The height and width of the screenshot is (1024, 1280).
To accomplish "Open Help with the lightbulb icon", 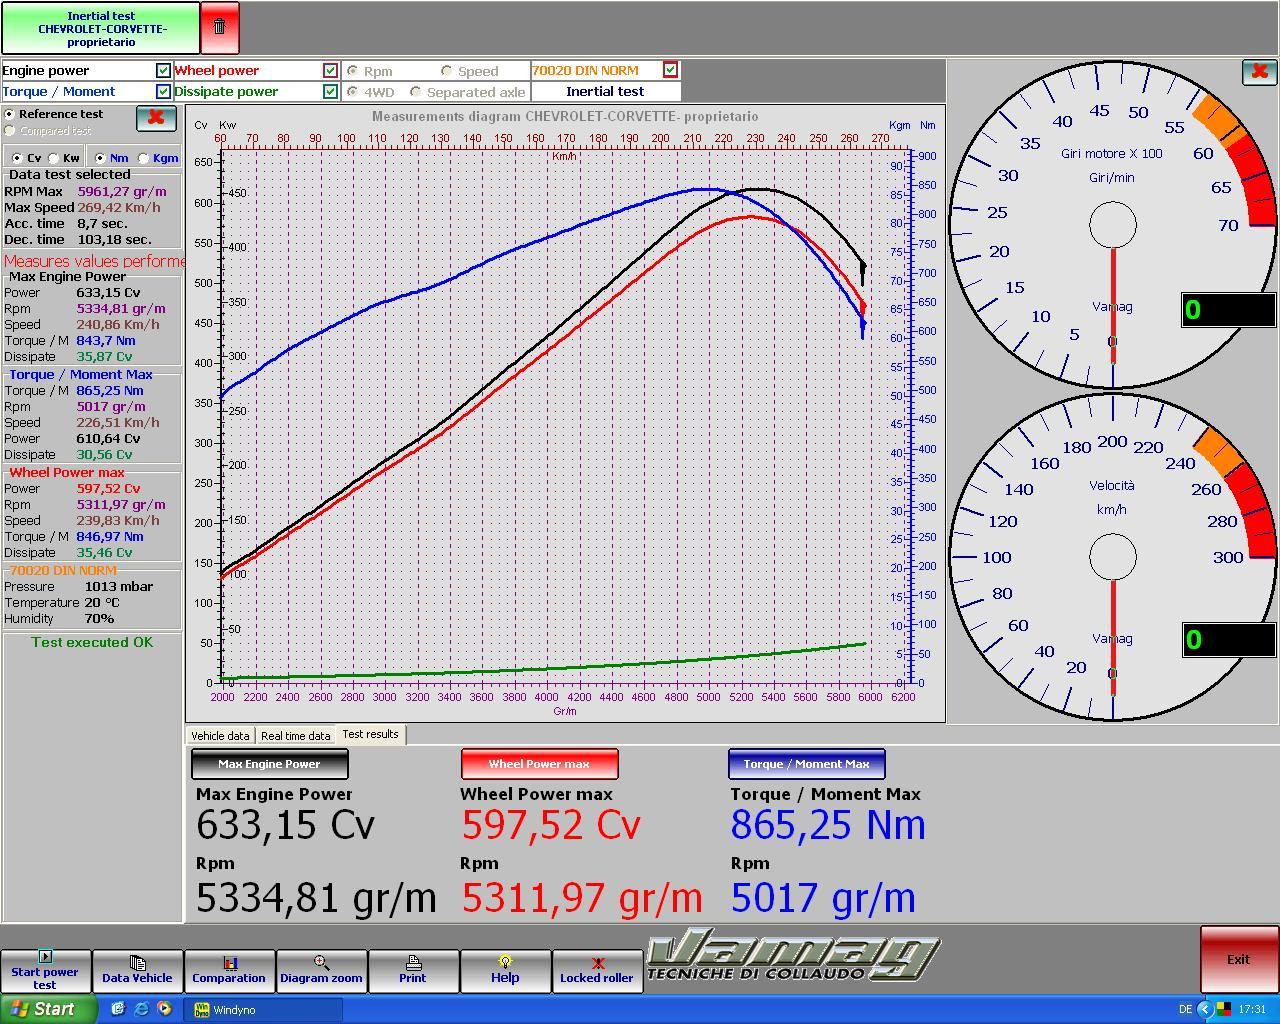I will (505, 970).
